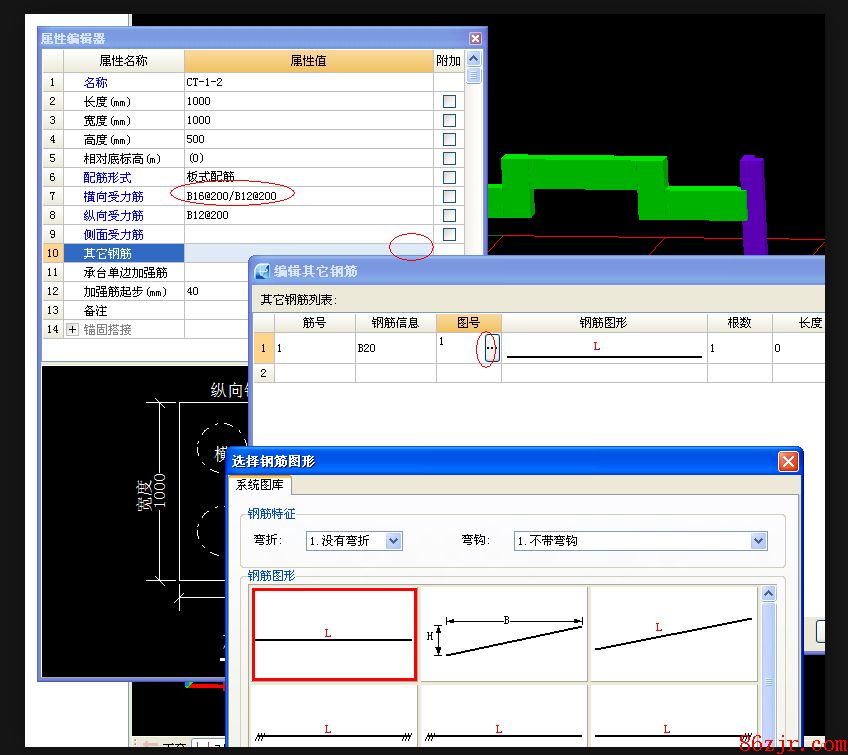Open the 弯钩 dropdown list

(758, 541)
